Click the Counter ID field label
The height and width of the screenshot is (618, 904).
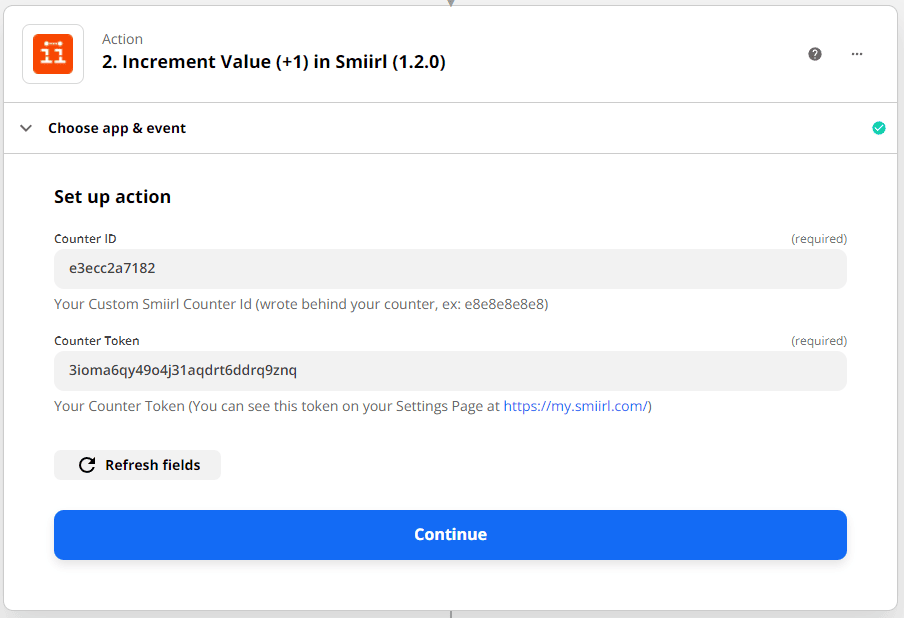pyautogui.click(x=85, y=239)
